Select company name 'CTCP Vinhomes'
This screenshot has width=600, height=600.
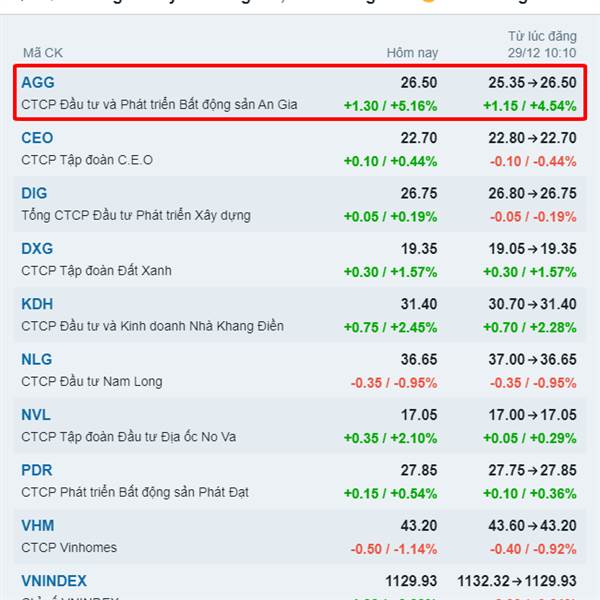69,548
